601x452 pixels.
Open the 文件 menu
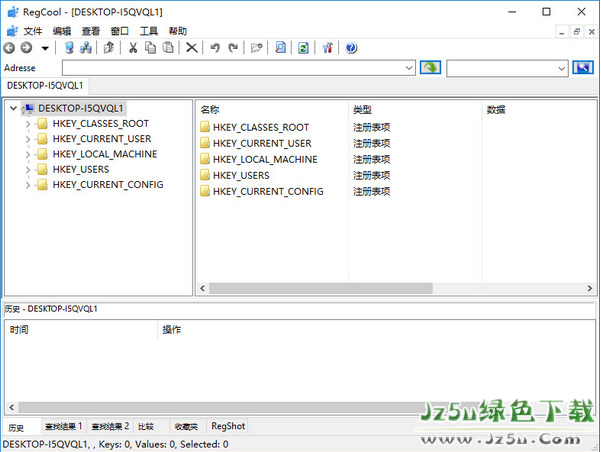(33, 31)
